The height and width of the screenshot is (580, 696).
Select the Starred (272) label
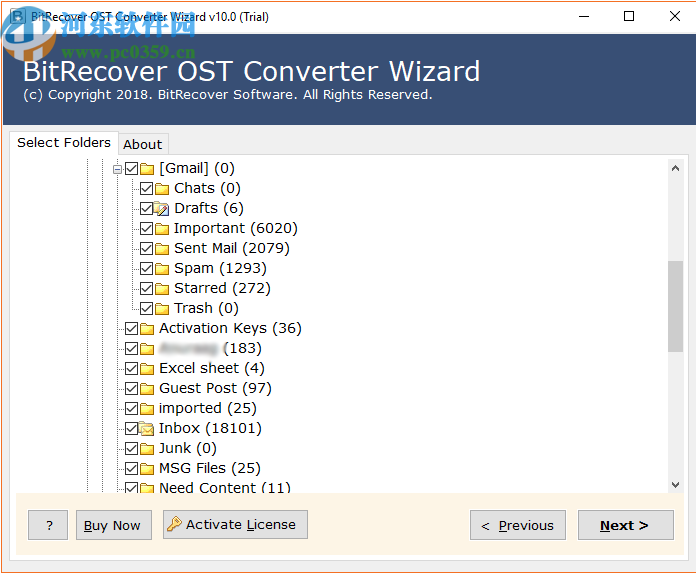click(222, 288)
